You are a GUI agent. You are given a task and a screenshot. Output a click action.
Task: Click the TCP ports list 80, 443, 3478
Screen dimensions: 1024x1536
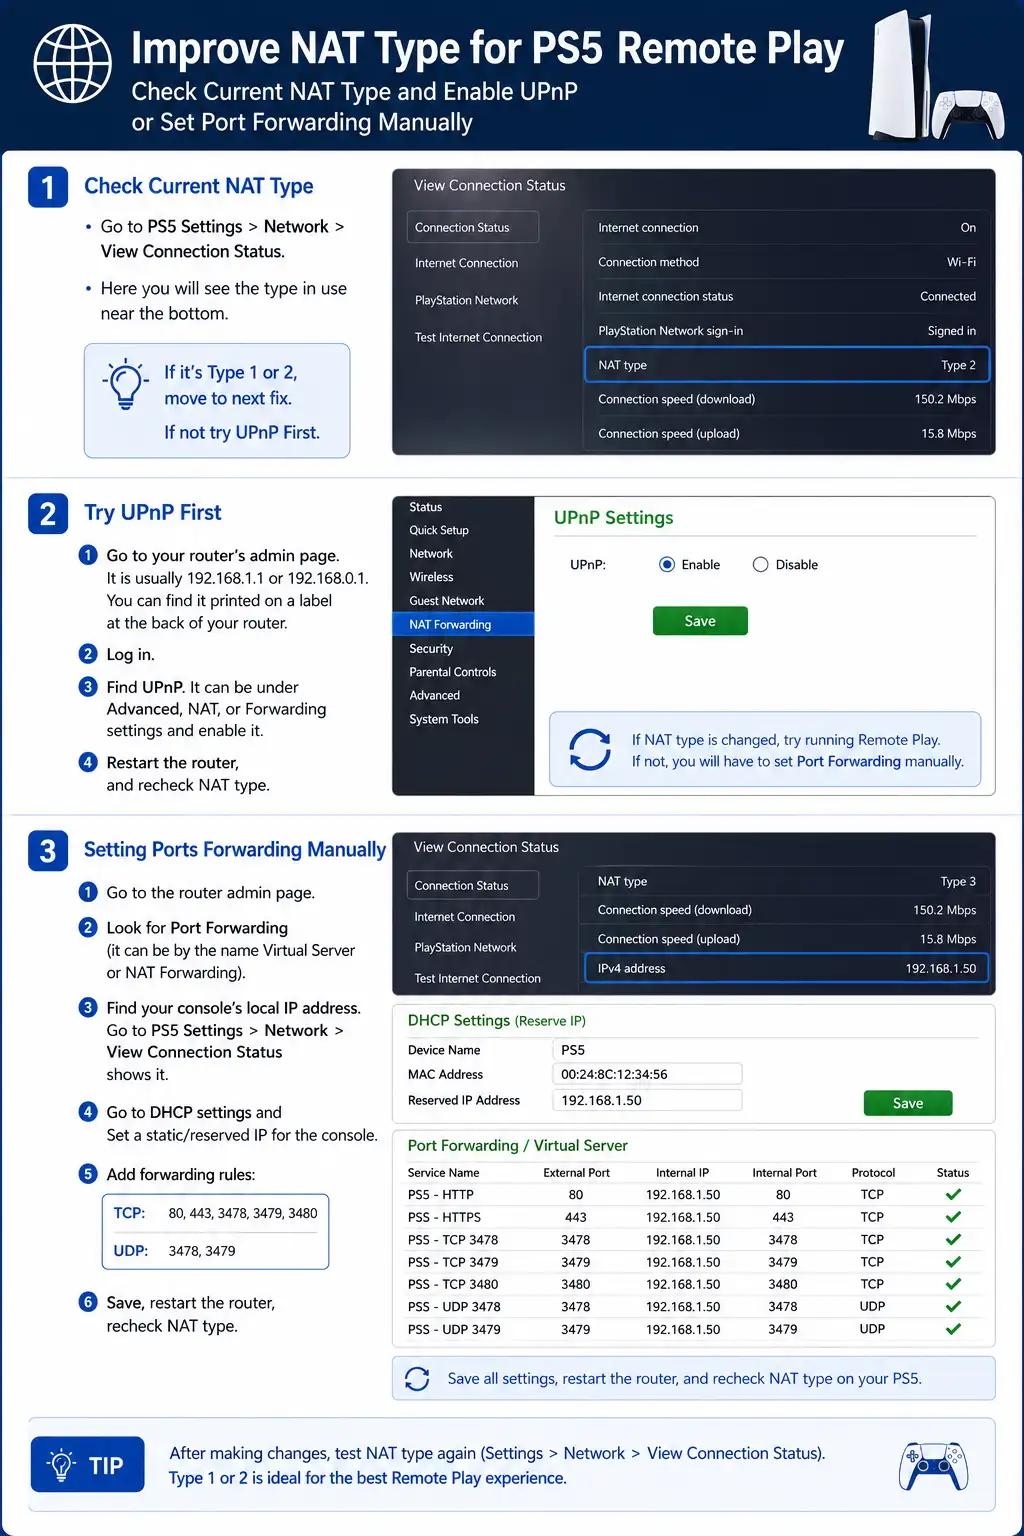(243, 1213)
